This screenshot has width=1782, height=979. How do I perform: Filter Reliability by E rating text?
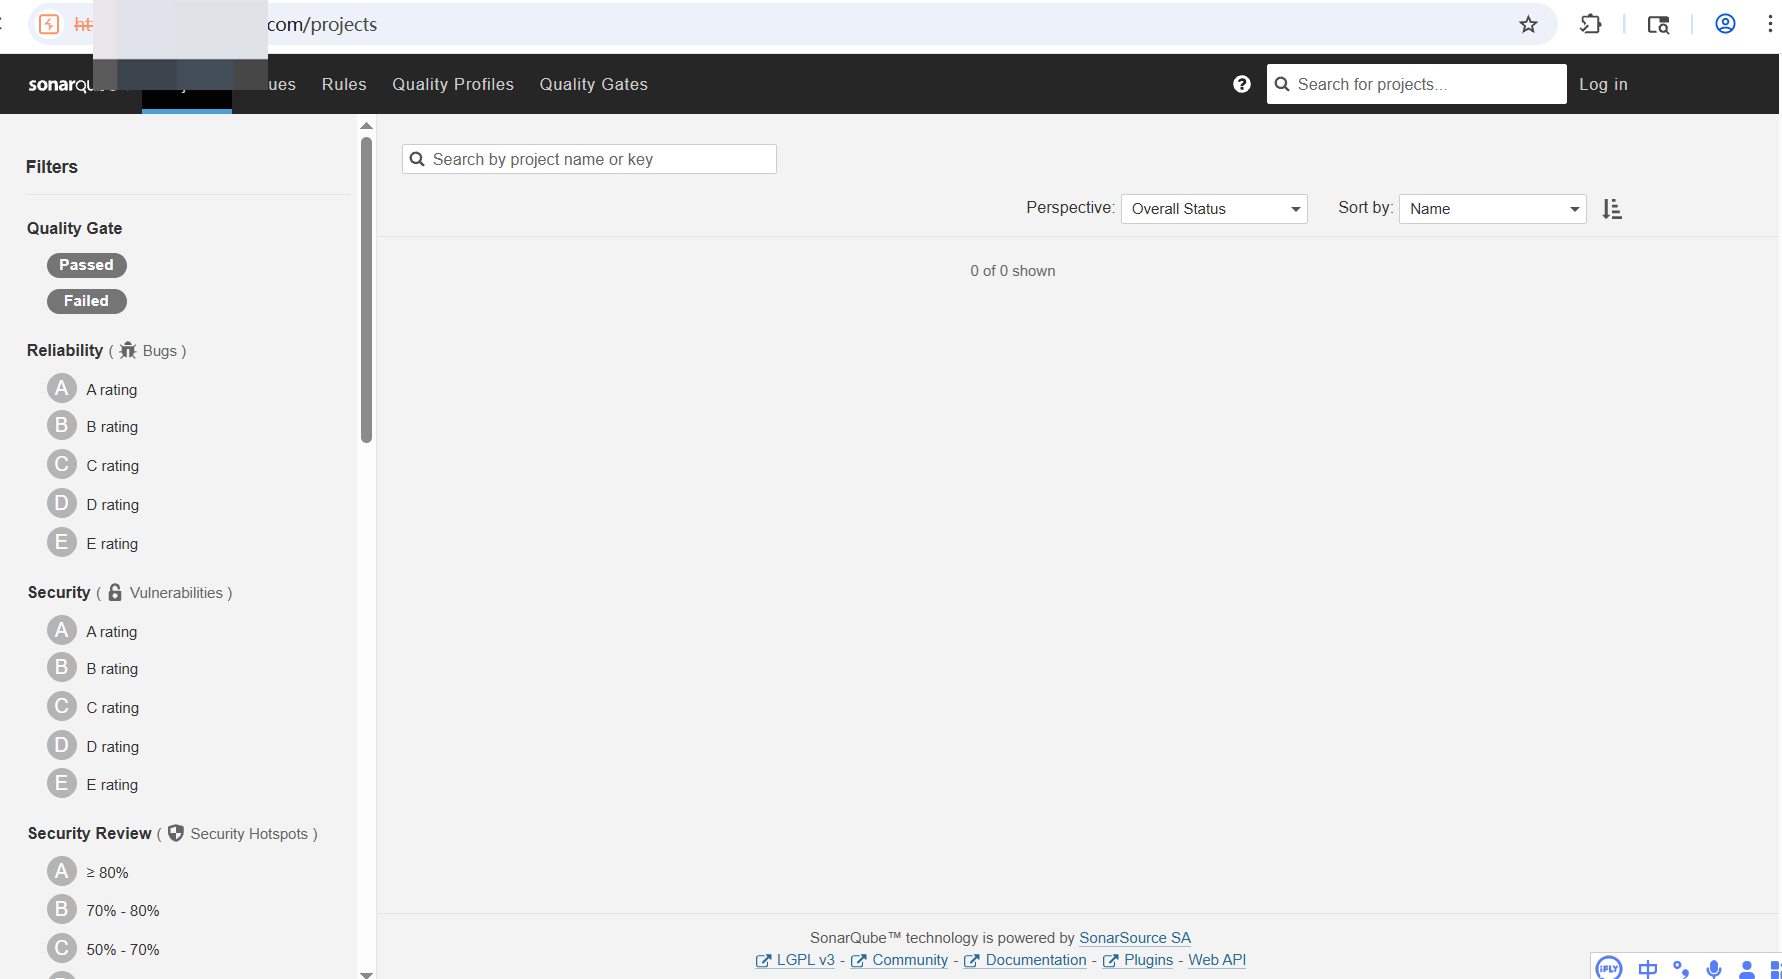click(x=112, y=544)
